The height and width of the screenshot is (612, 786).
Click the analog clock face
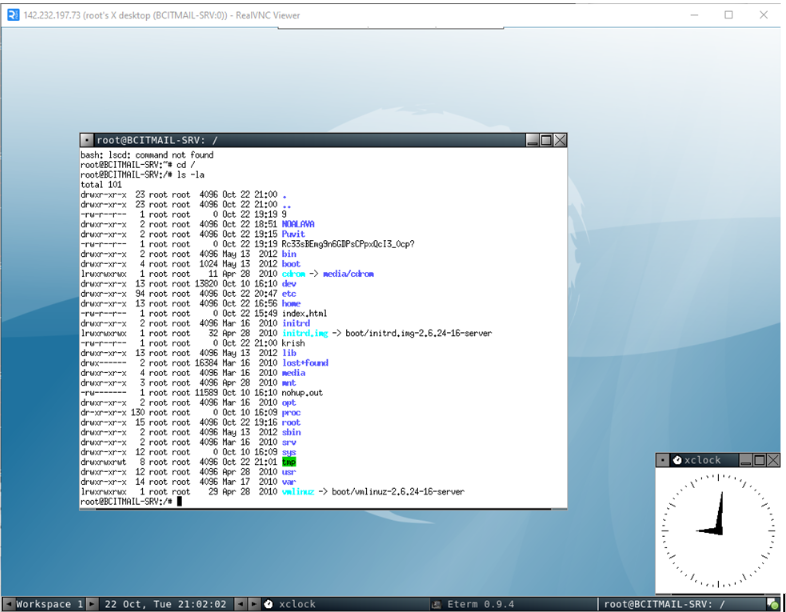pyautogui.click(x=716, y=529)
